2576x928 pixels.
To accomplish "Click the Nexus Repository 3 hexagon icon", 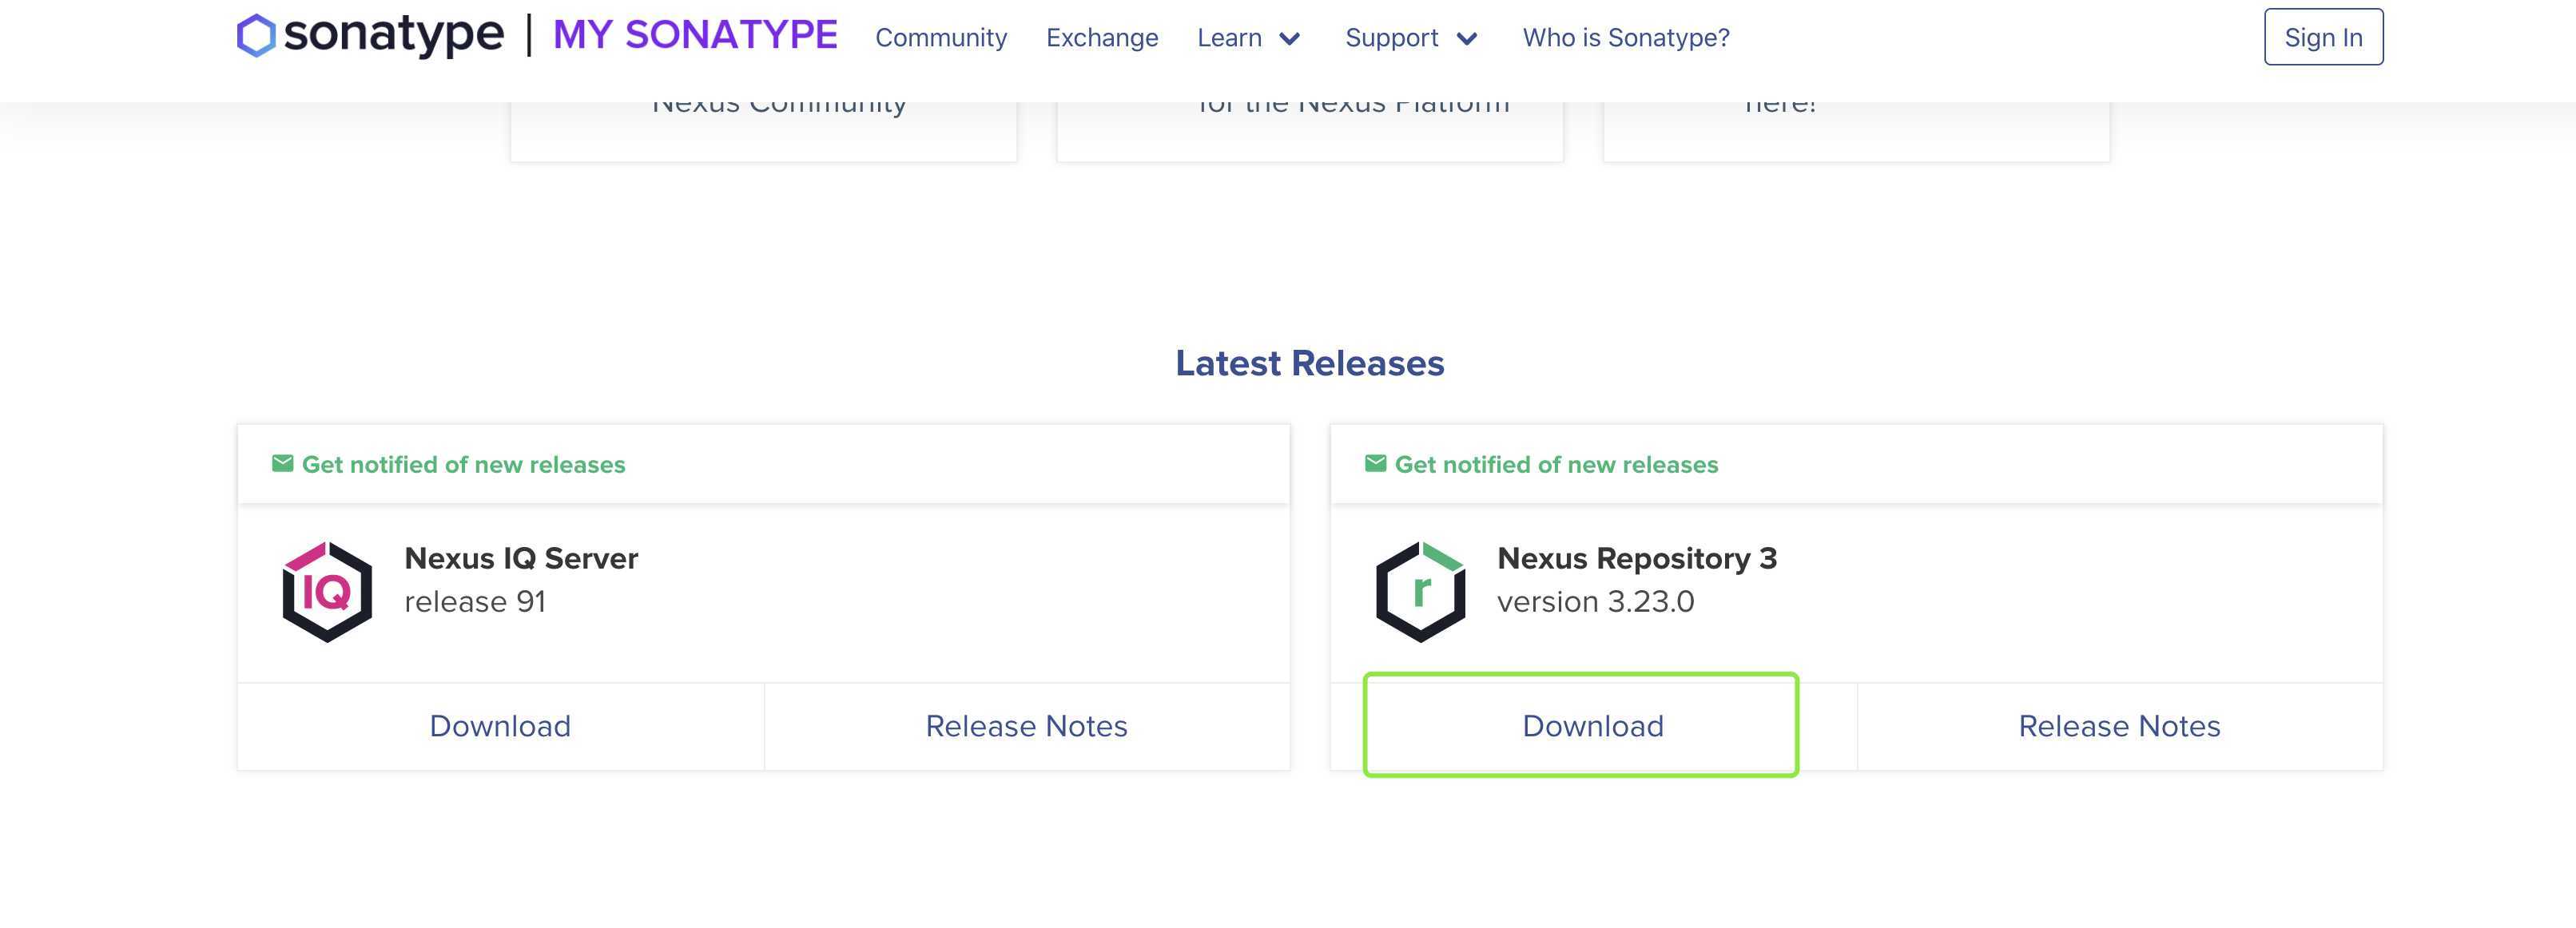I will pyautogui.click(x=1420, y=591).
